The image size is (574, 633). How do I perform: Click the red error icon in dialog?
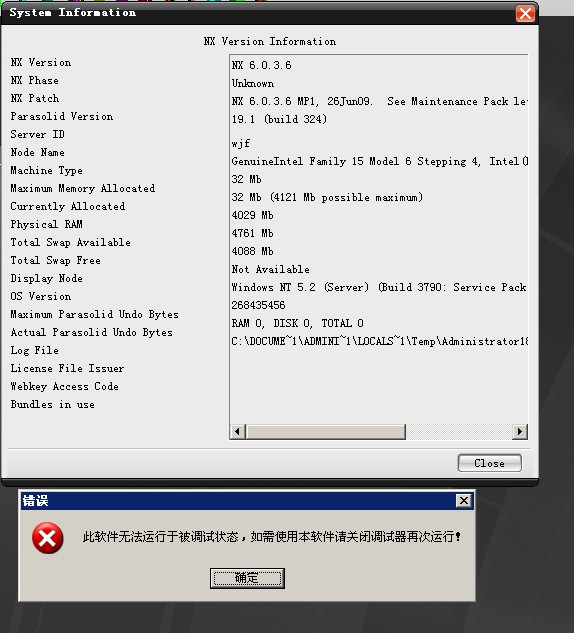48,538
